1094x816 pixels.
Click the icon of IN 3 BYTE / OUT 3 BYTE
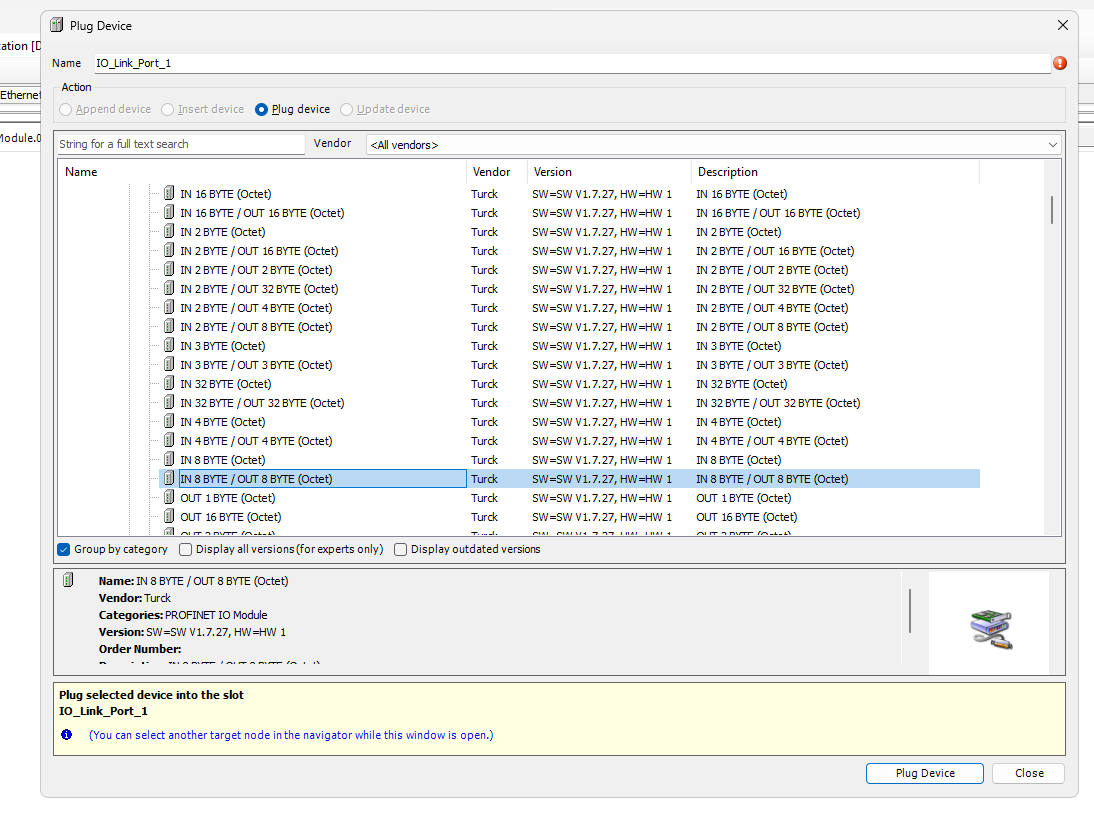tap(169, 364)
